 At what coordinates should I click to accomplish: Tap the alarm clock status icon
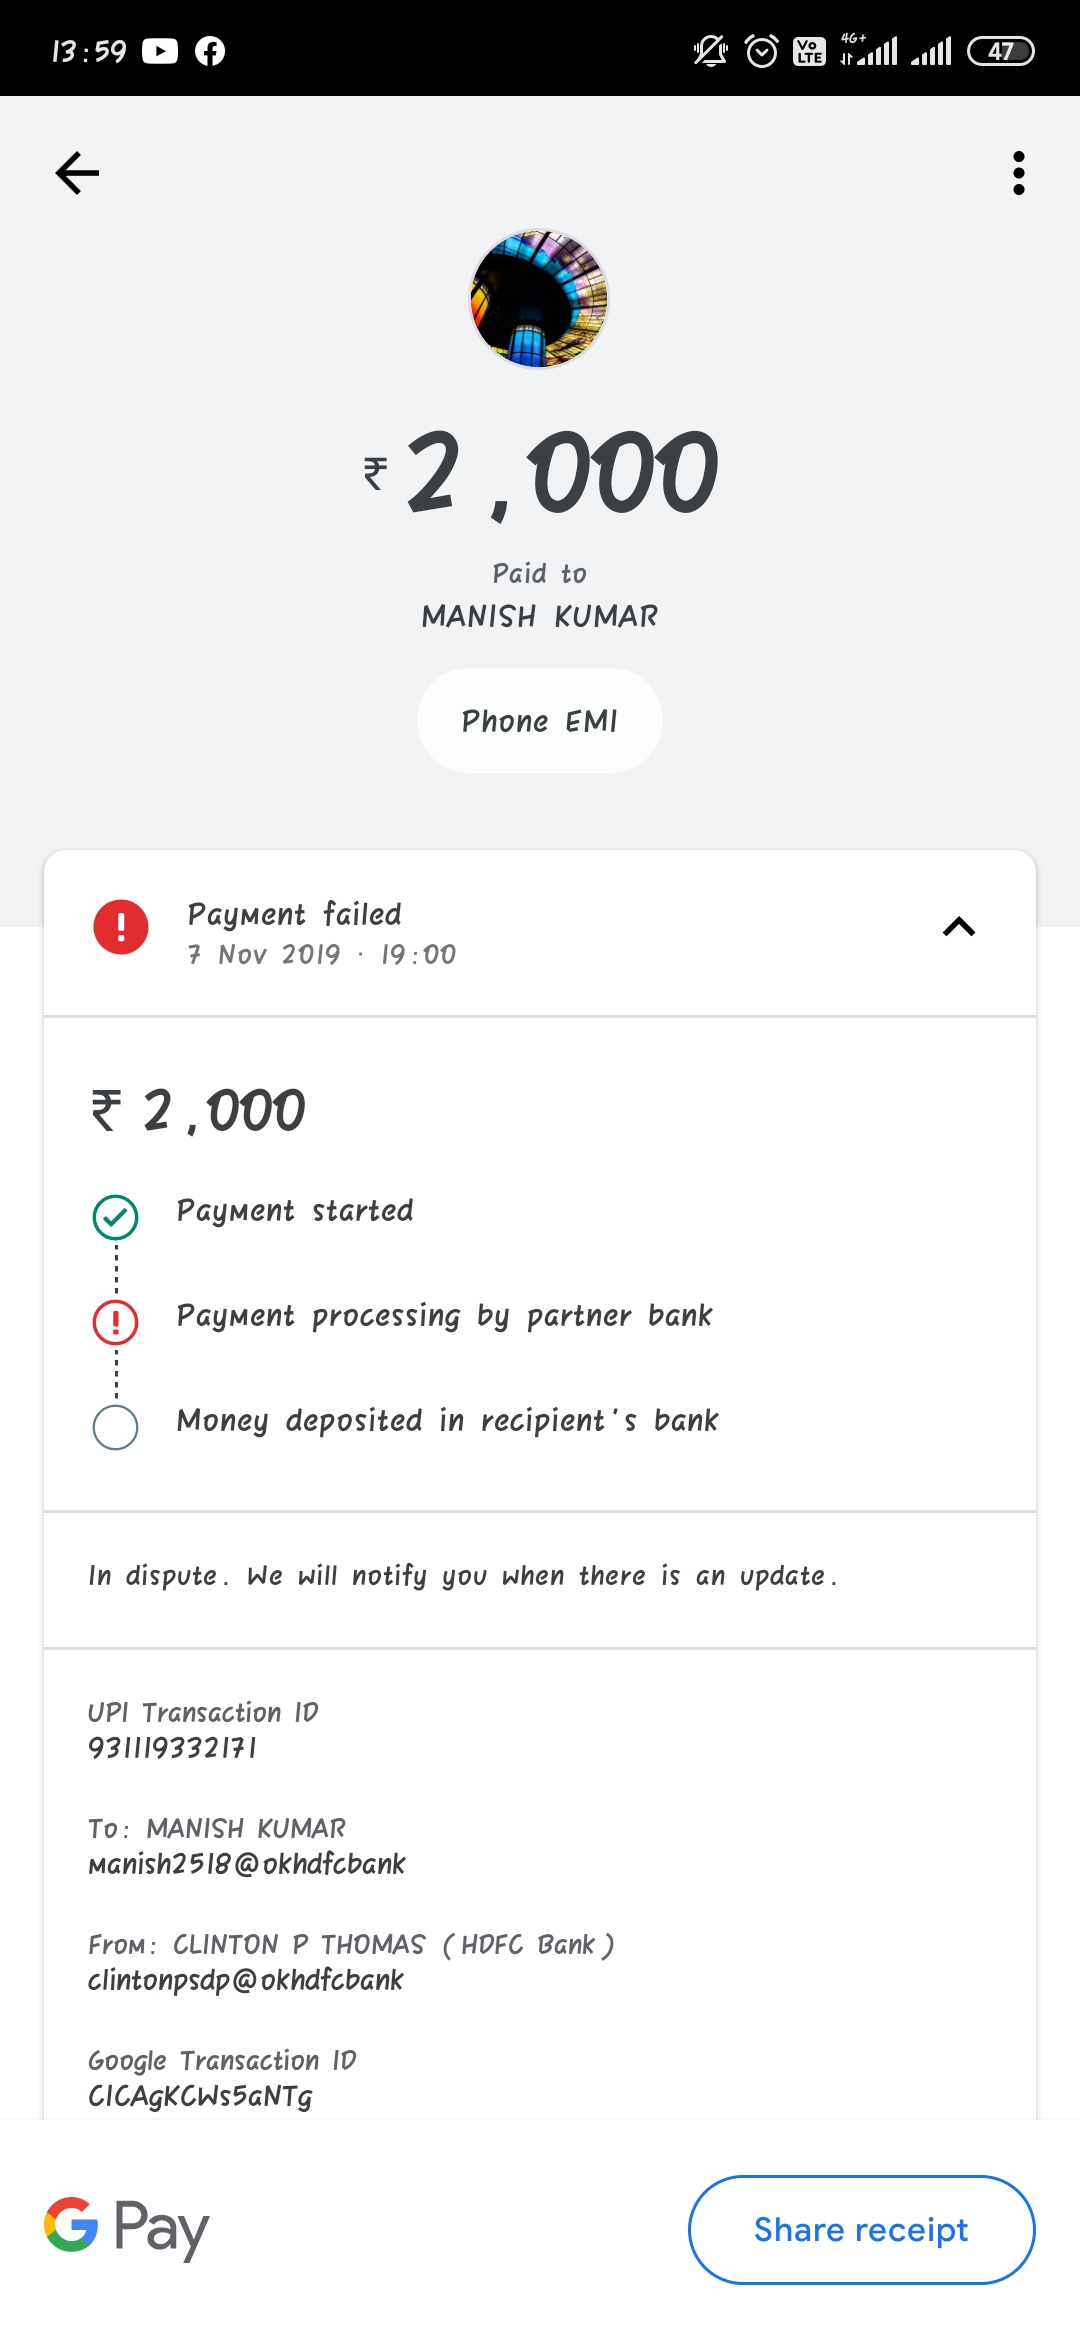762,51
